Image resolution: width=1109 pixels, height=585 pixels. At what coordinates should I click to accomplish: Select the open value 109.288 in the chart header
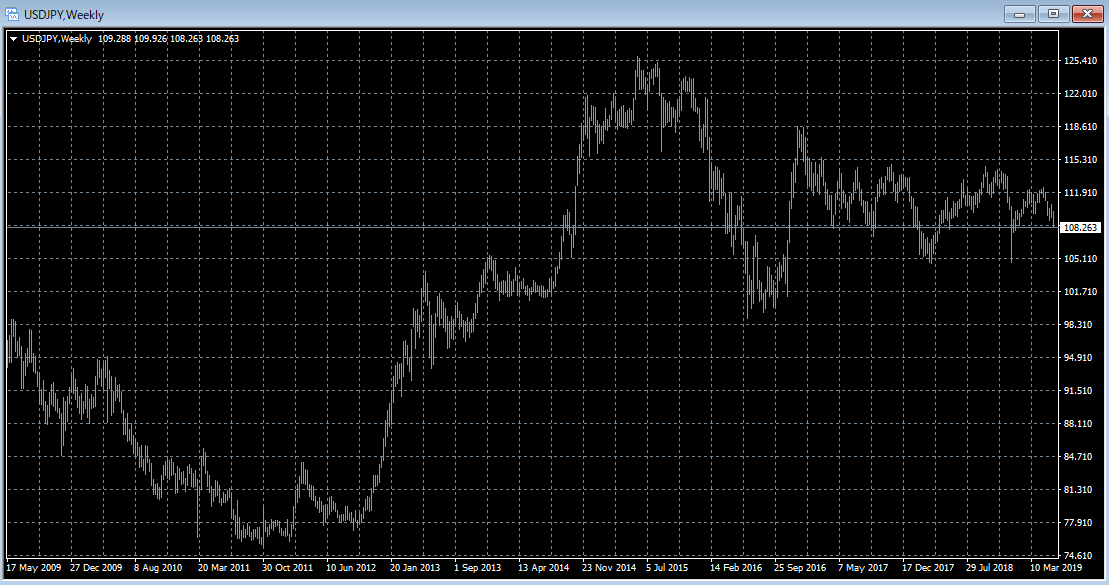(x=115, y=39)
